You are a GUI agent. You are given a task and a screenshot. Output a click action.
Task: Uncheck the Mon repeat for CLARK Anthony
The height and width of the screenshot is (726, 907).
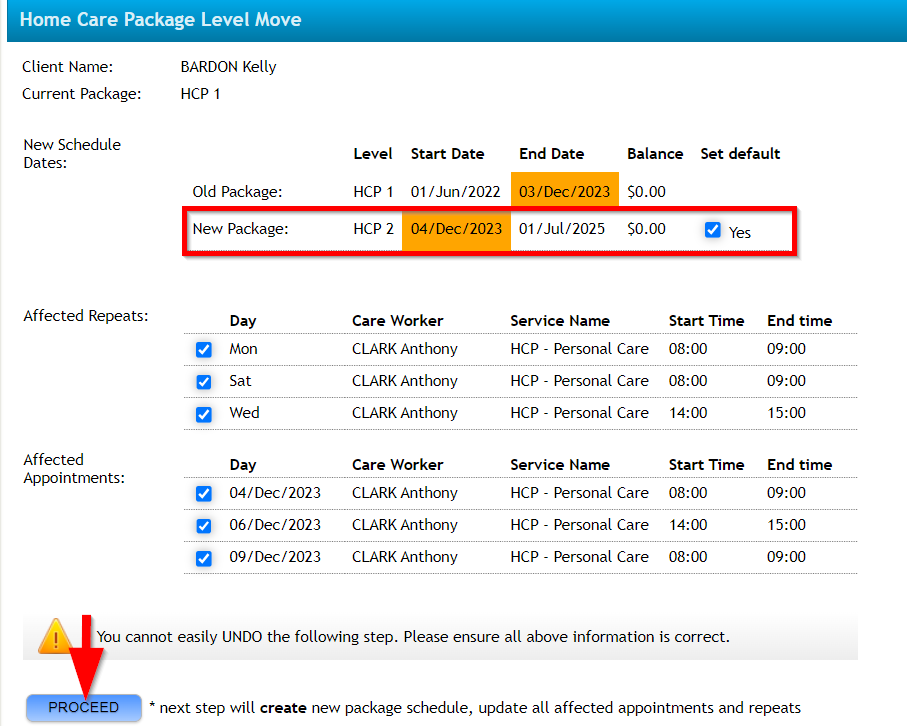203,350
